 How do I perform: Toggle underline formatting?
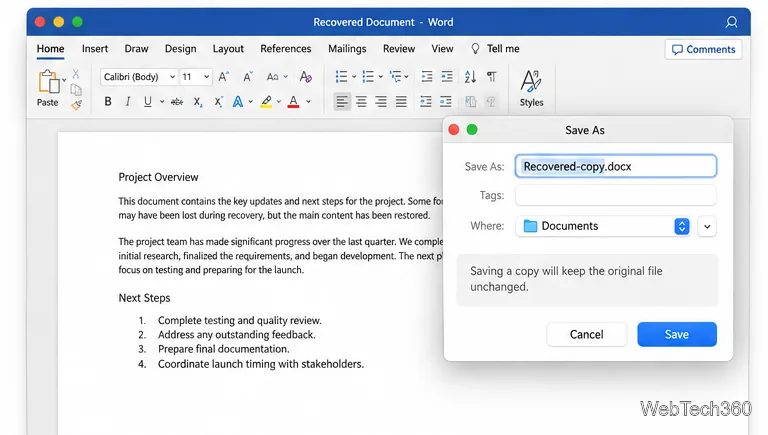(x=147, y=102)
